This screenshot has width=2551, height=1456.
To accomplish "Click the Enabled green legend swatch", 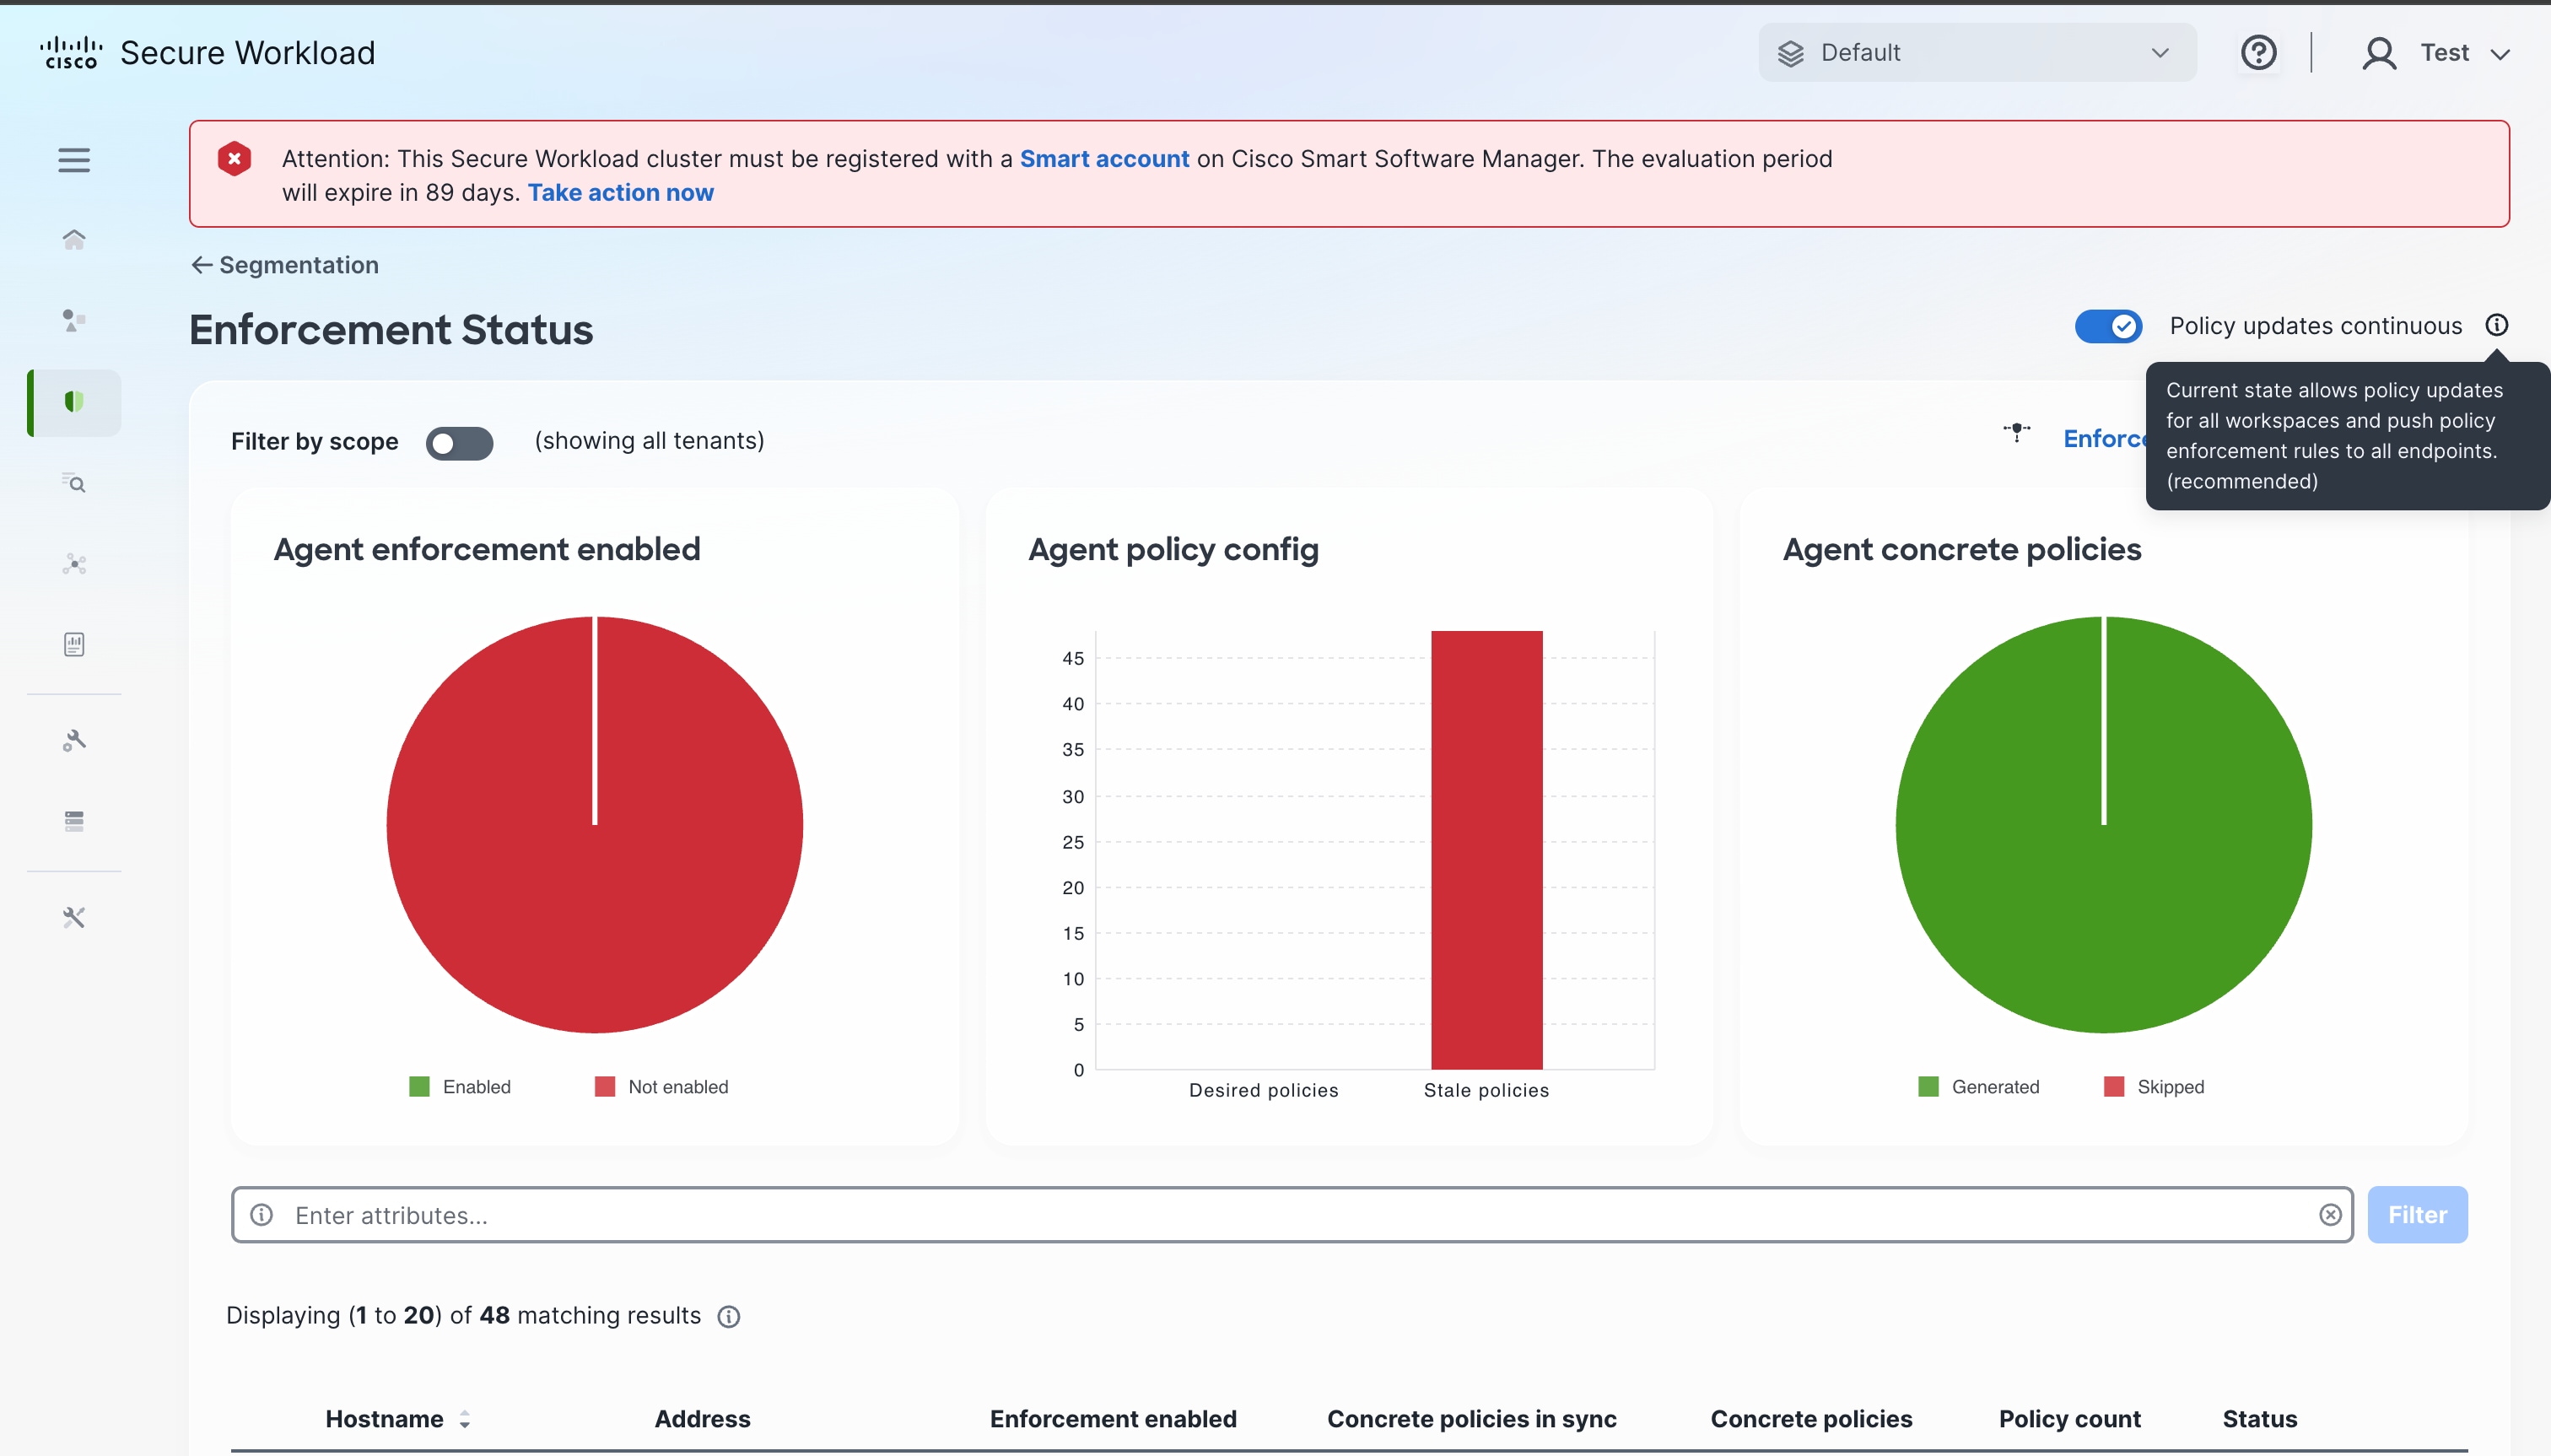I will coord(419,1086).
